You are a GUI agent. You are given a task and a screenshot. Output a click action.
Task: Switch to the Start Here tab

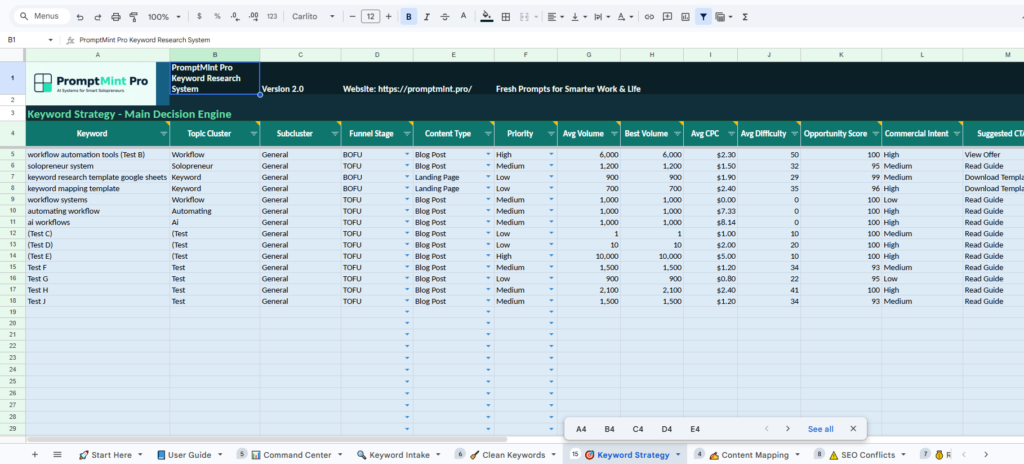tap(111, 455)
